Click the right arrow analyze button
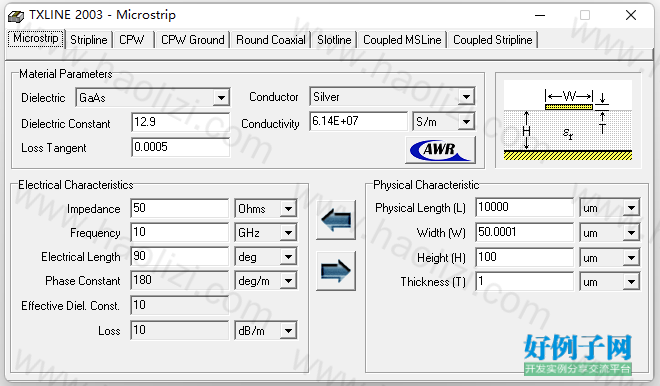Screen dimensions: 660x386 (x=336, y=271)
